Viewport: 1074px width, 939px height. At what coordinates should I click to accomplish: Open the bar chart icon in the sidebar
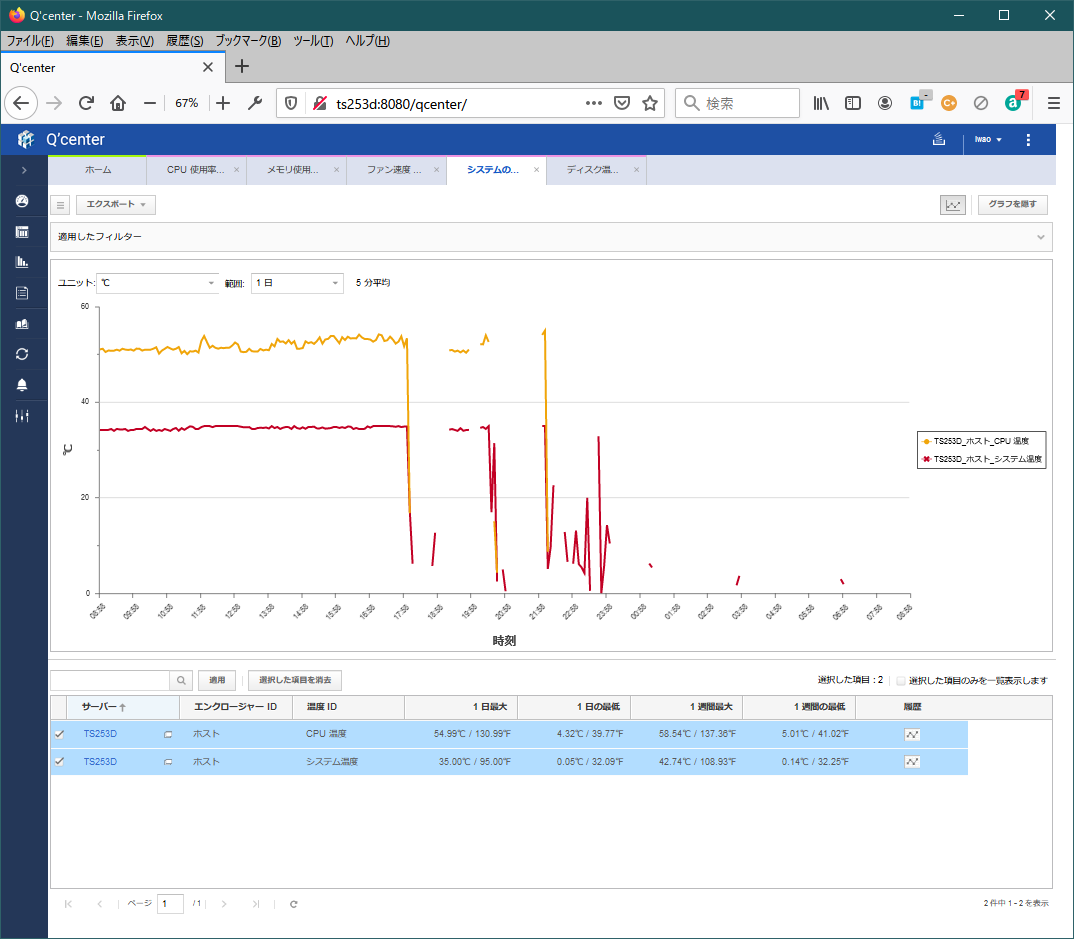pyautogui.click(x=22, y=262)
